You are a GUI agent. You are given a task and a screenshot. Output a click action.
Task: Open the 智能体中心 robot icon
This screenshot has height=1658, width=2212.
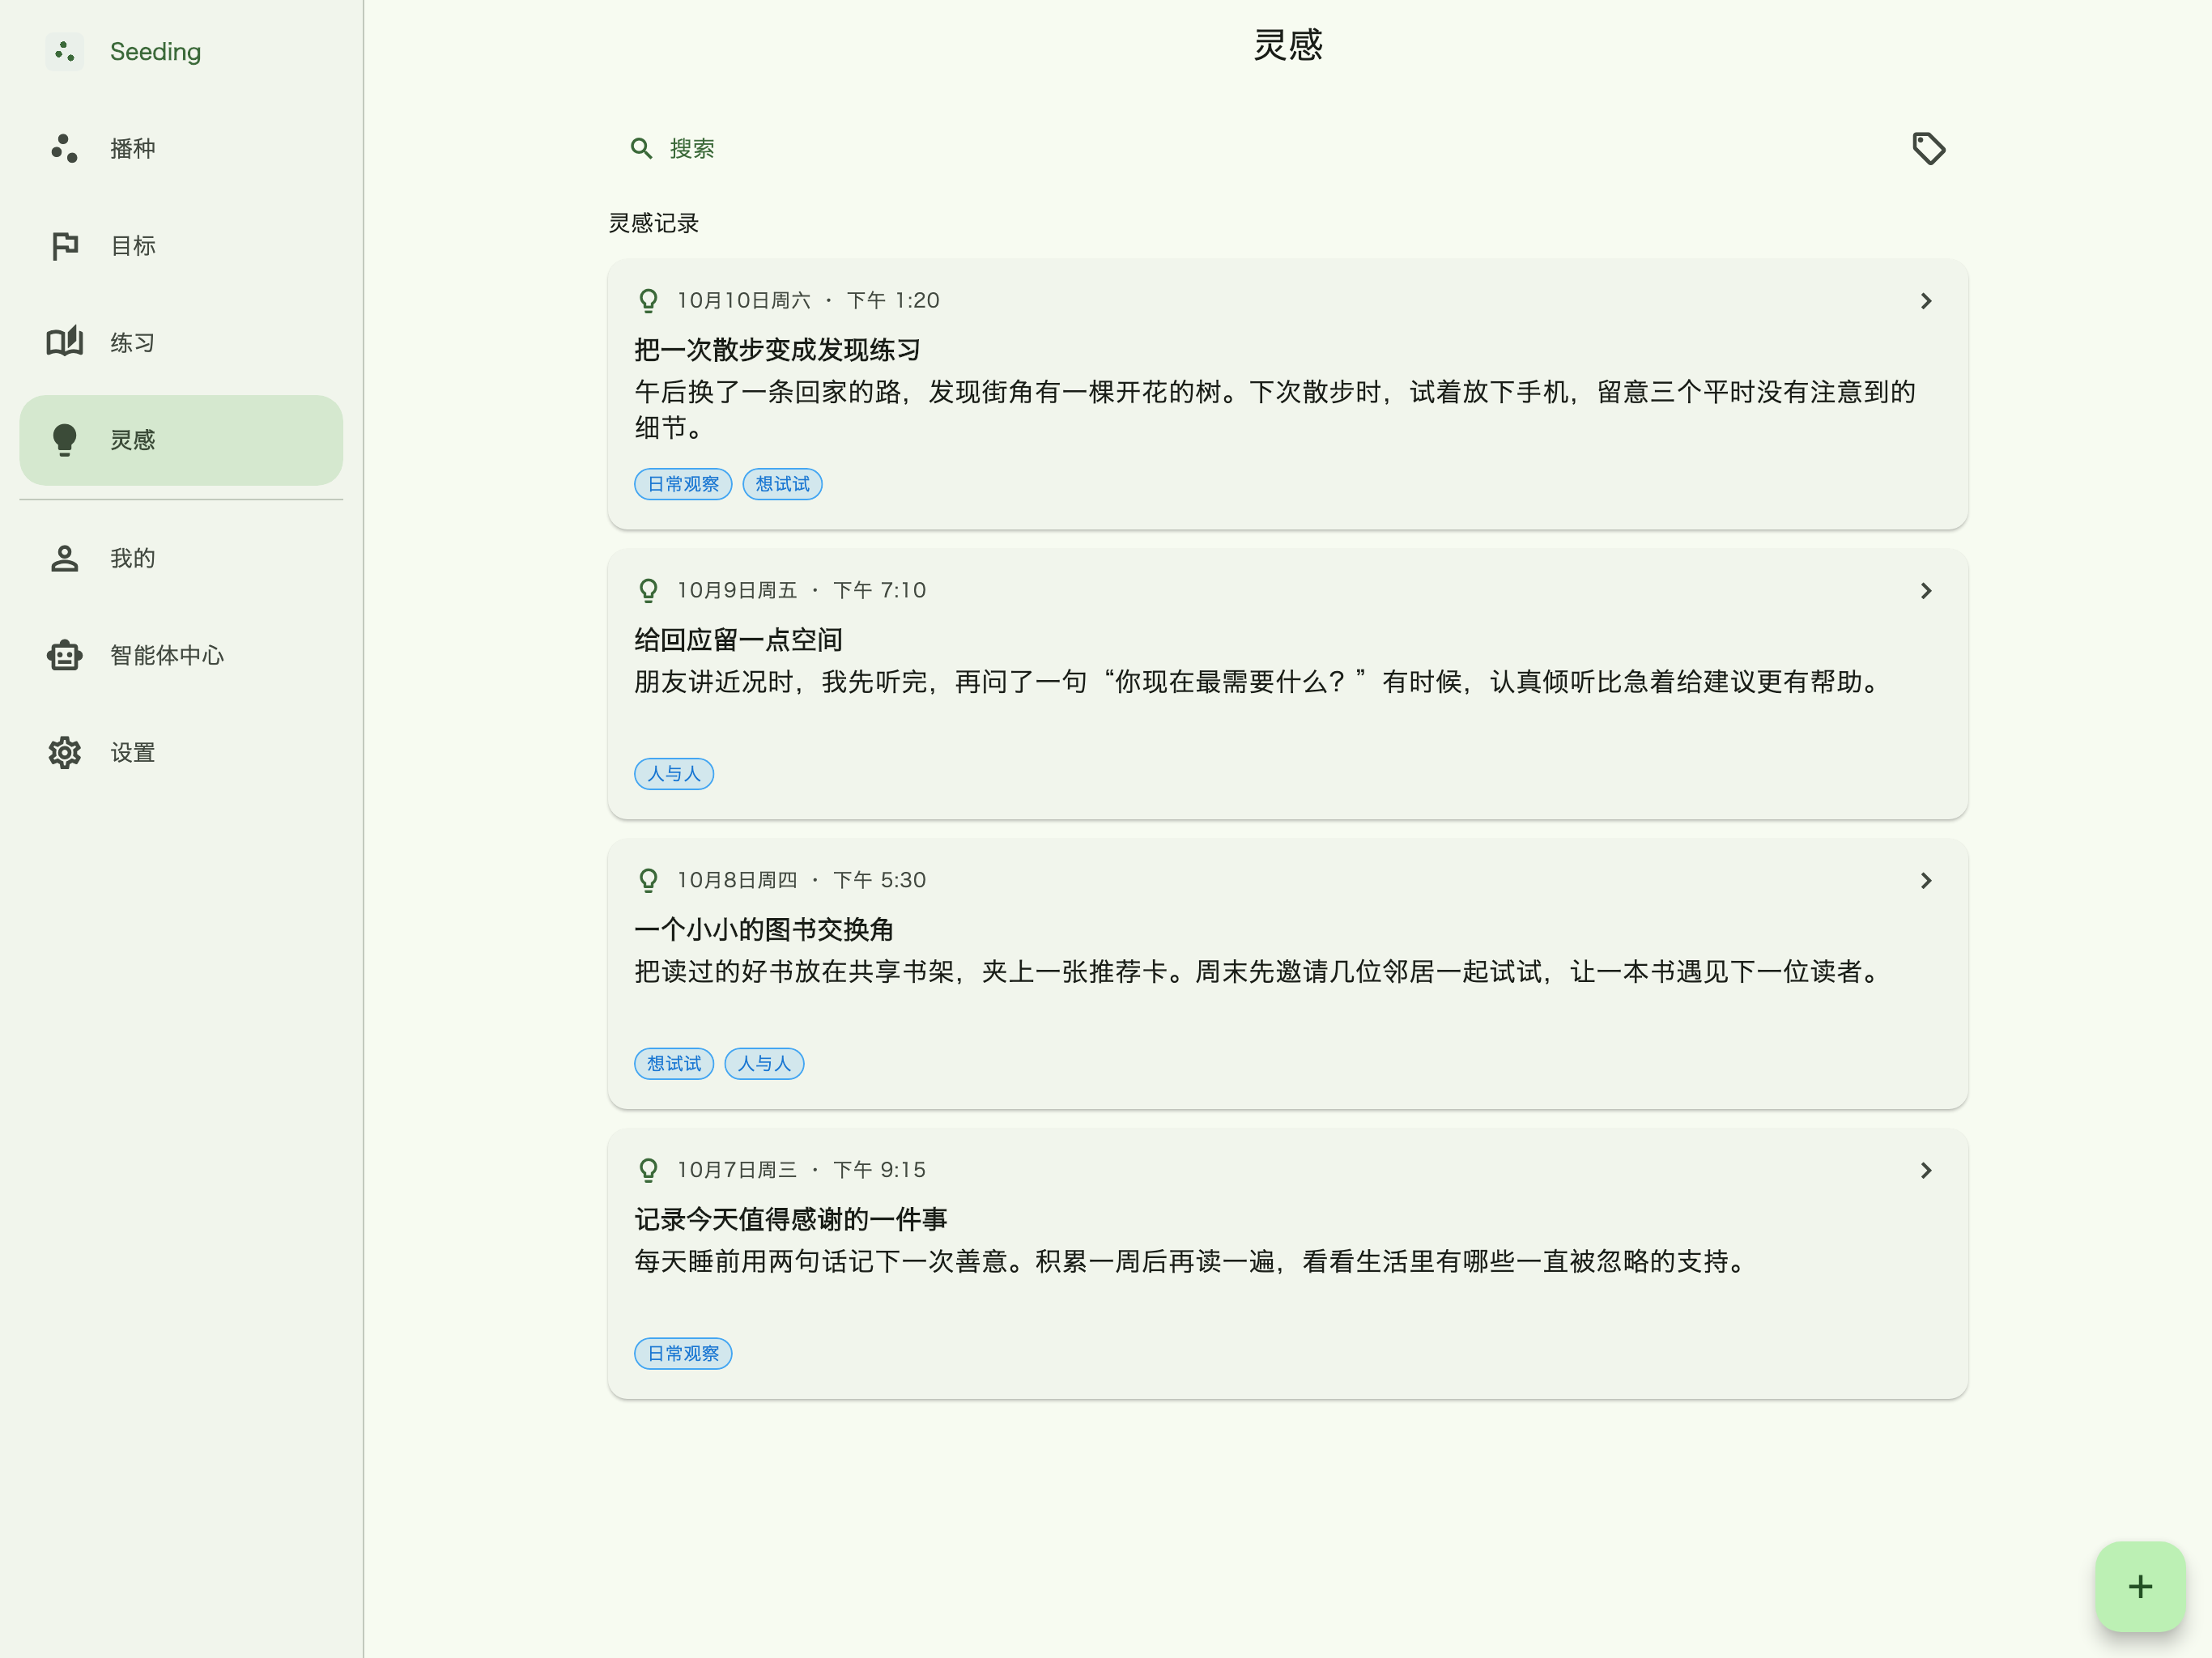coord(64,655)
